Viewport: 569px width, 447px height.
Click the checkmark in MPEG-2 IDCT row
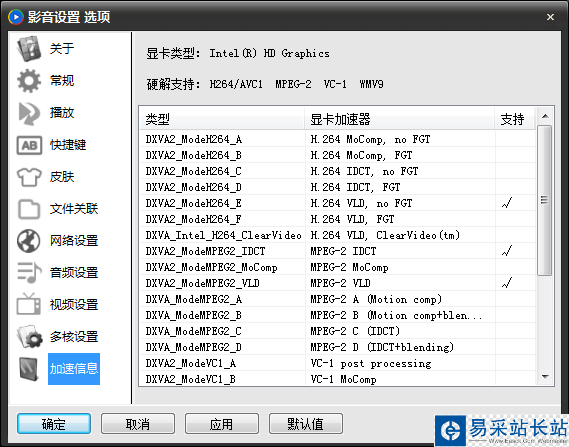click(507, 250)
